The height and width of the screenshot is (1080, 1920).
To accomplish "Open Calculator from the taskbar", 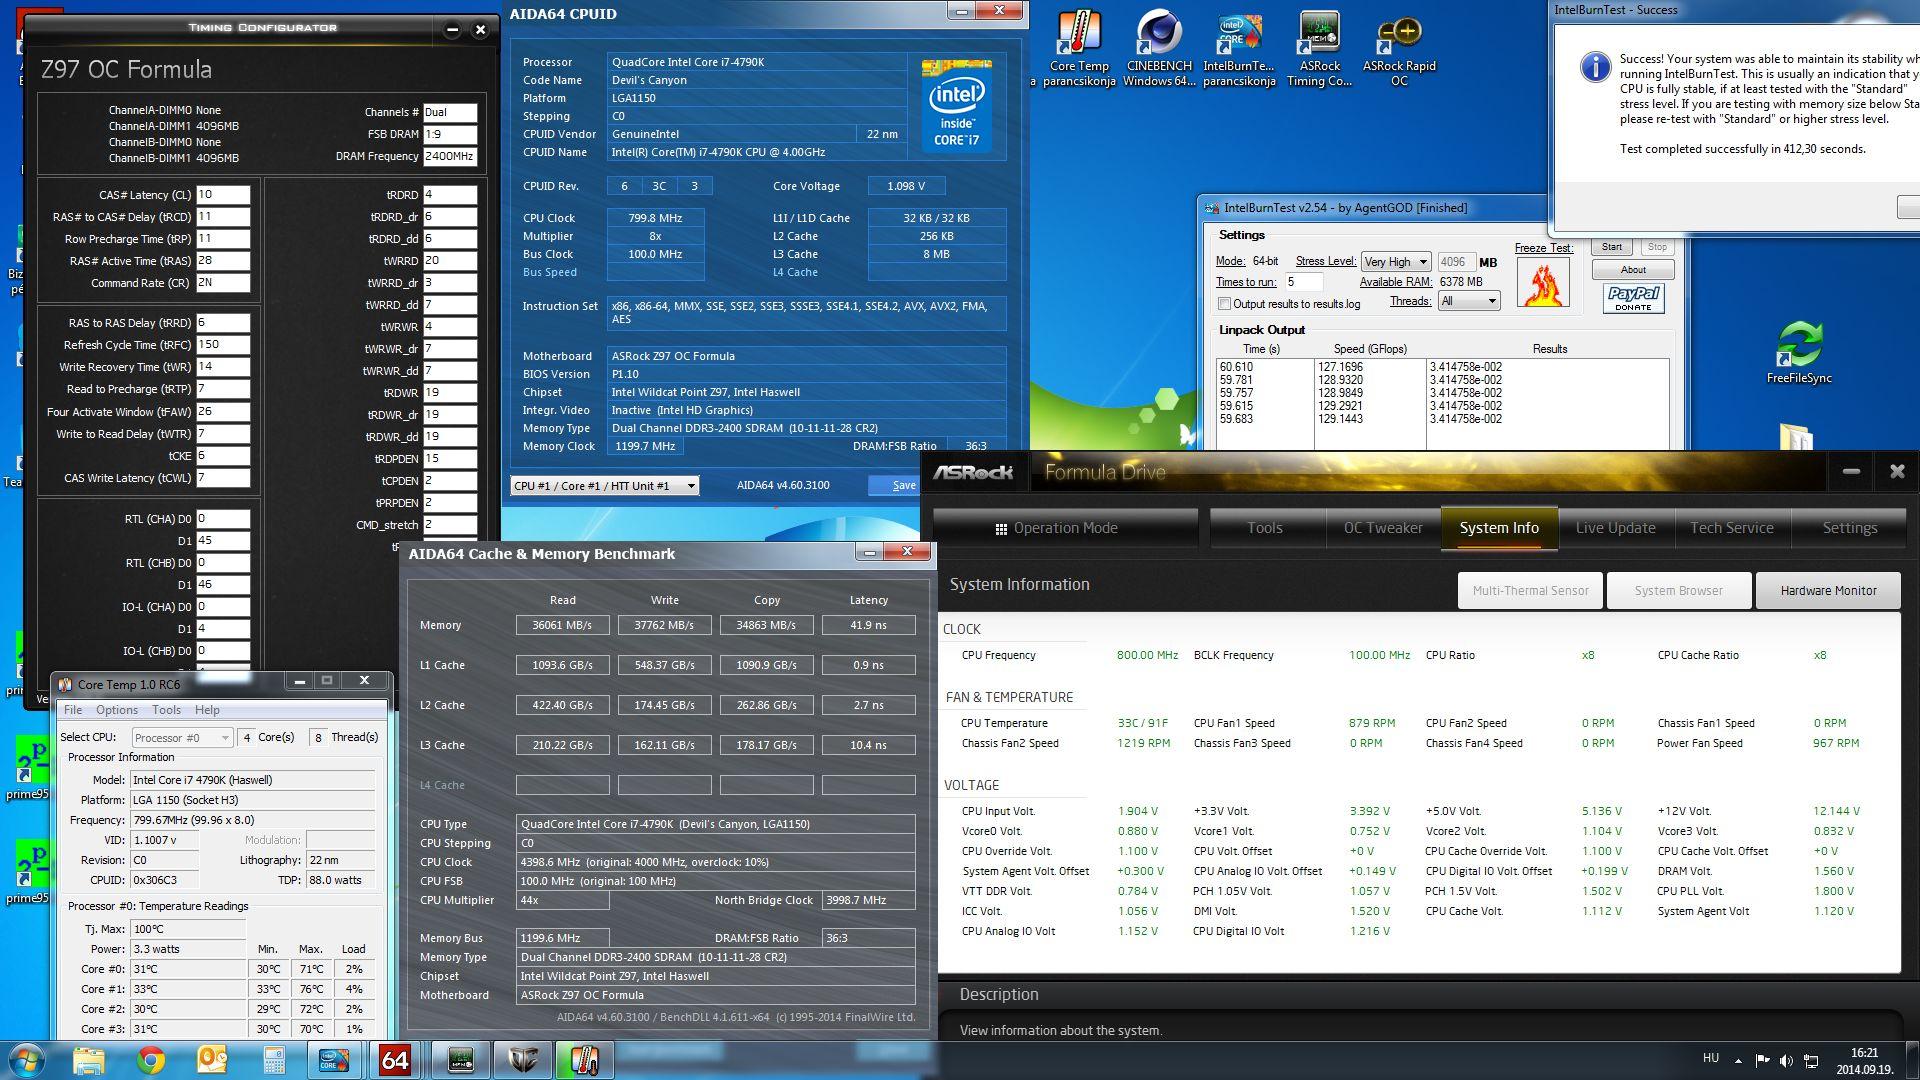I will 273,1060.
